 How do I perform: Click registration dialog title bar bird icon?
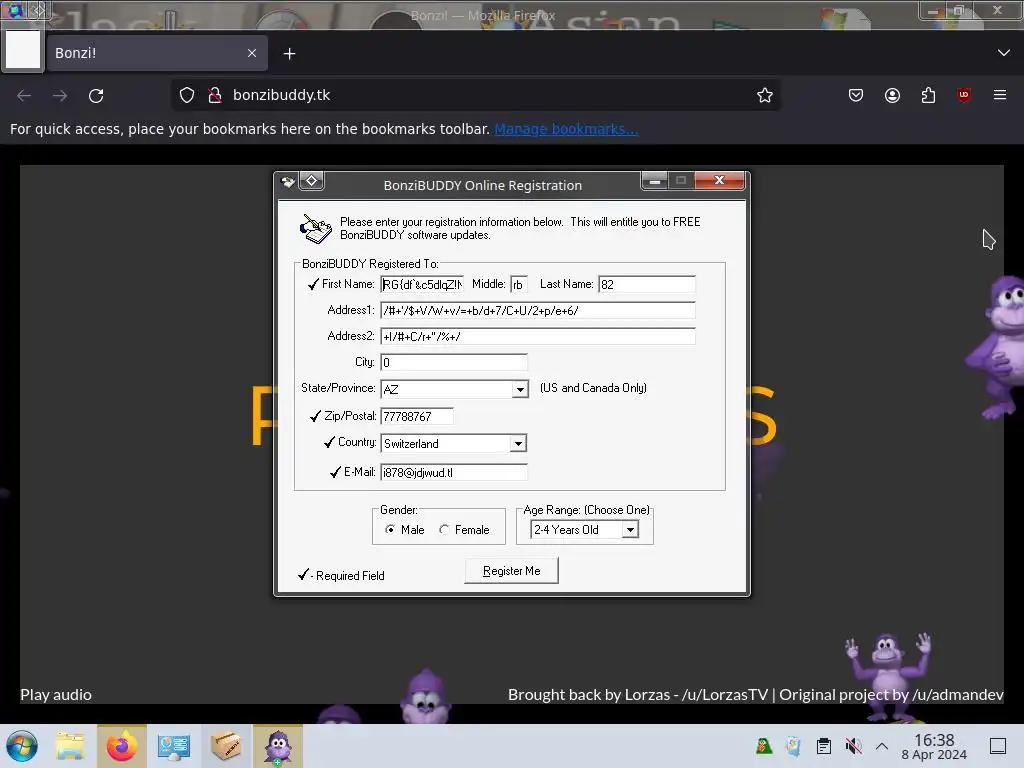288,182
